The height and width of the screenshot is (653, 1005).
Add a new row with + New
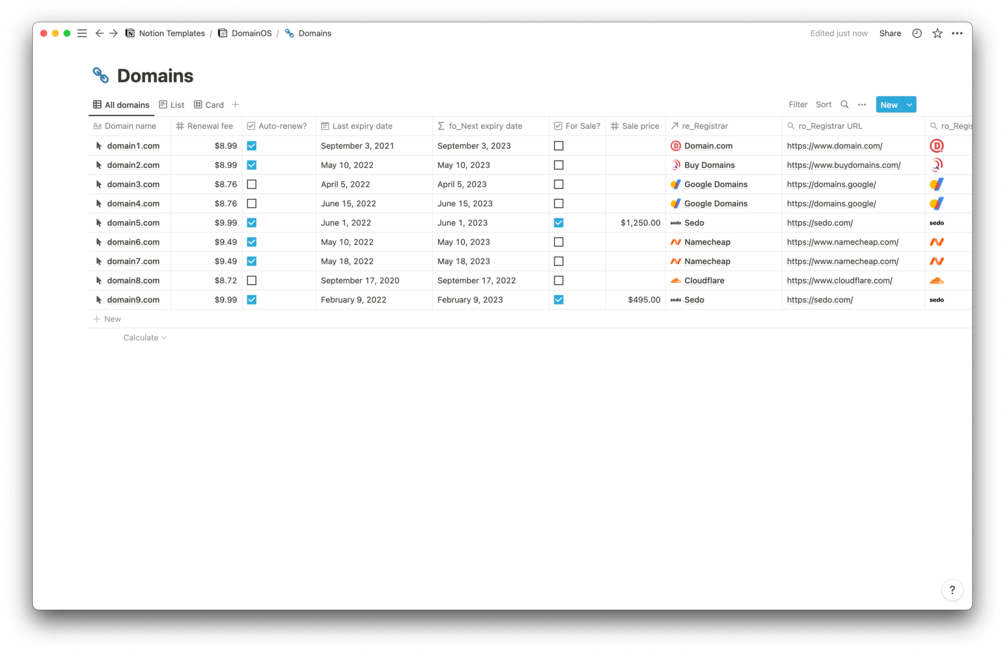click(107, 318)
